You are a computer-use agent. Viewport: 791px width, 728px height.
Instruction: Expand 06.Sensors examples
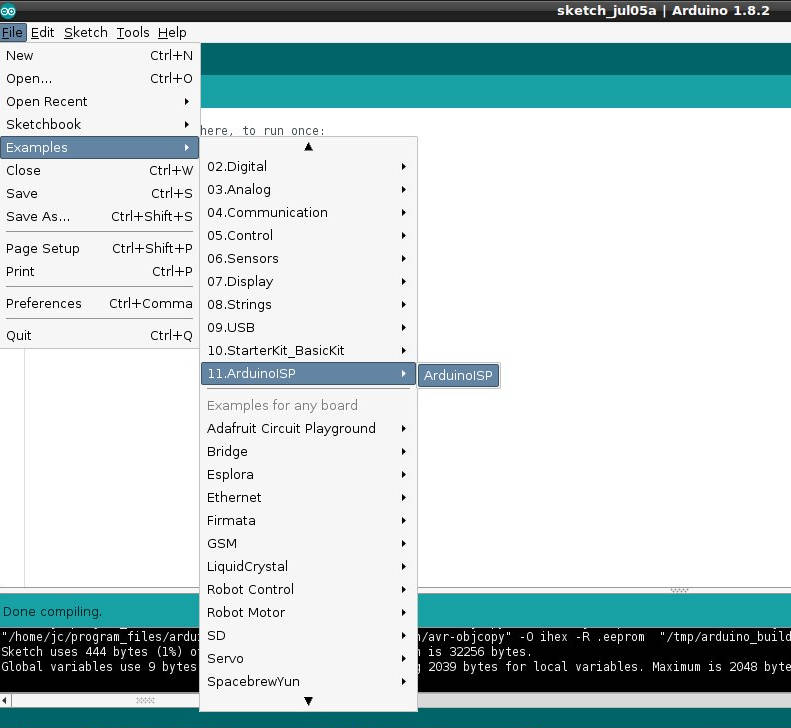point(308,259)
